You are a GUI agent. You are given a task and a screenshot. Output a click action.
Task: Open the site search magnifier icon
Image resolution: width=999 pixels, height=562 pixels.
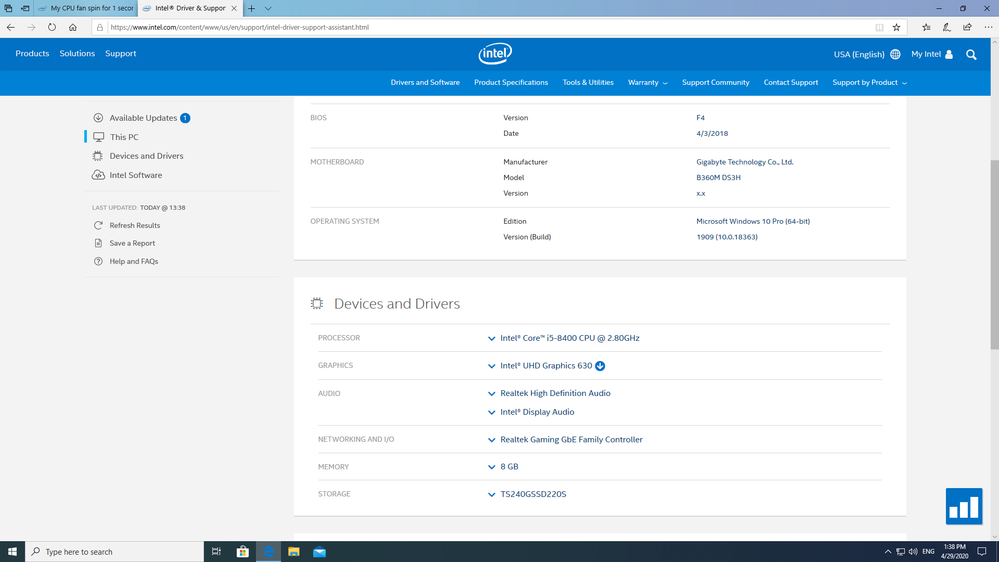click(971, 55)
